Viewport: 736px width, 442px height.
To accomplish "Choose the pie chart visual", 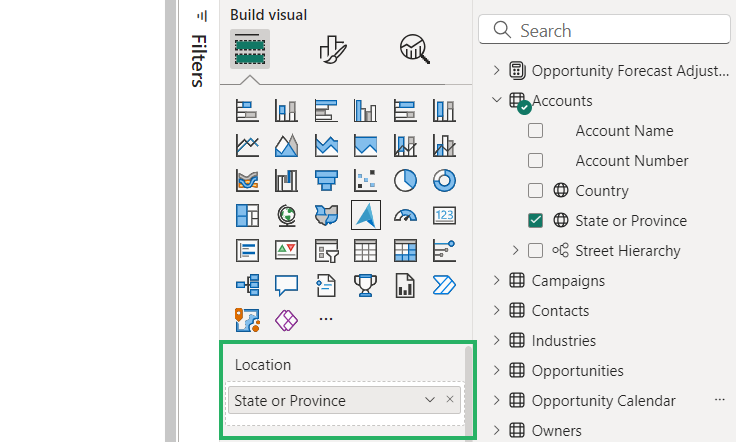I will [x=405, y=180].
